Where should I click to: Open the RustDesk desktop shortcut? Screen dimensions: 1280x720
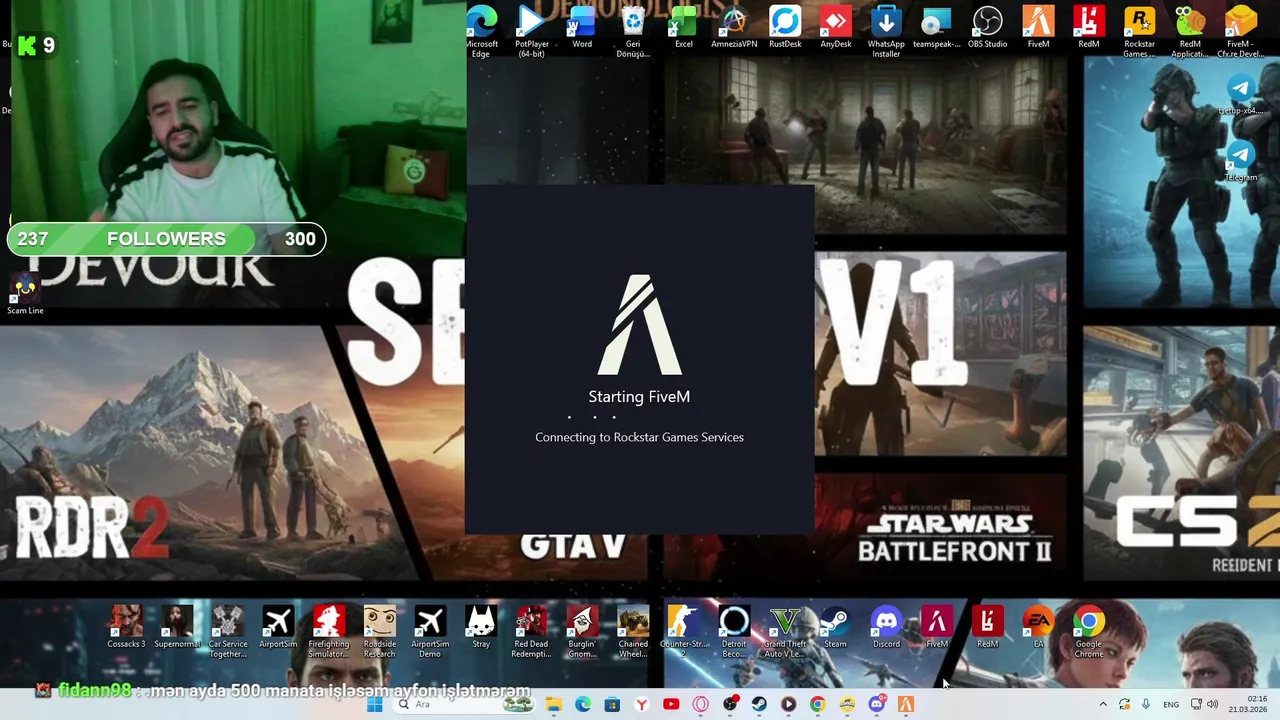pyautogui.click(x=785, y=27)
